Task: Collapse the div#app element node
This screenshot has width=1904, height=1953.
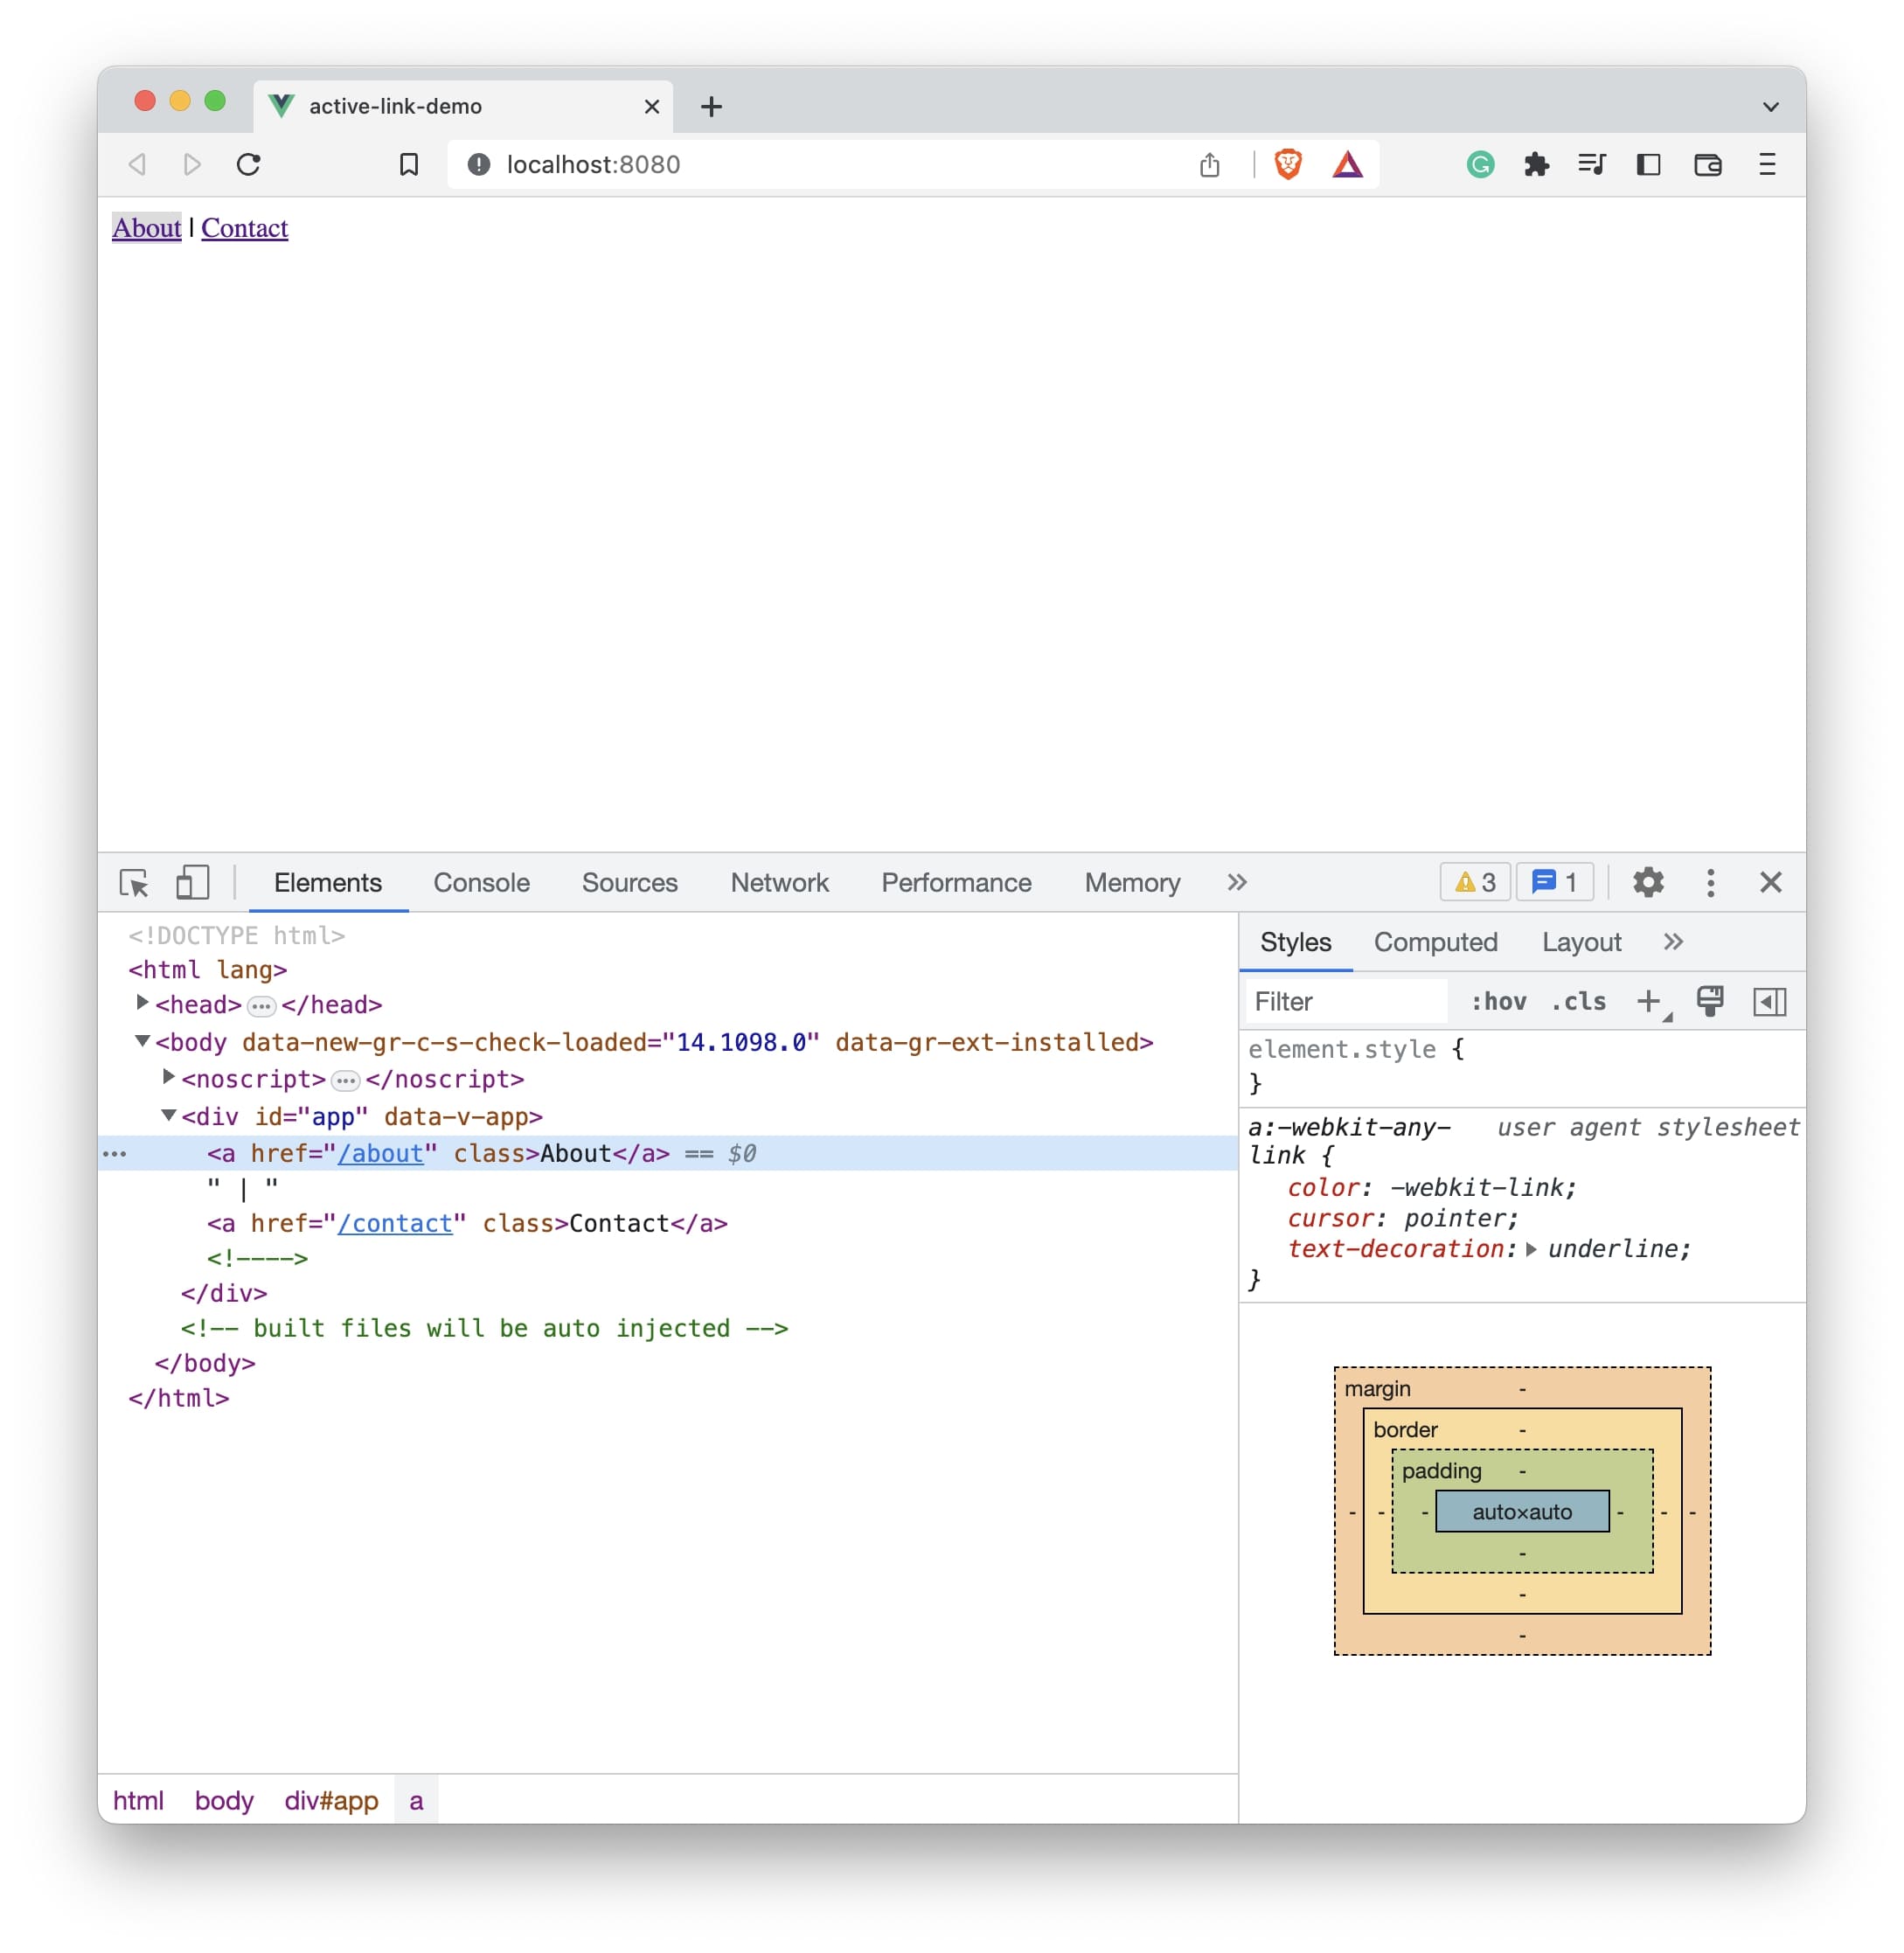Action: click(x=167, y=1116)
